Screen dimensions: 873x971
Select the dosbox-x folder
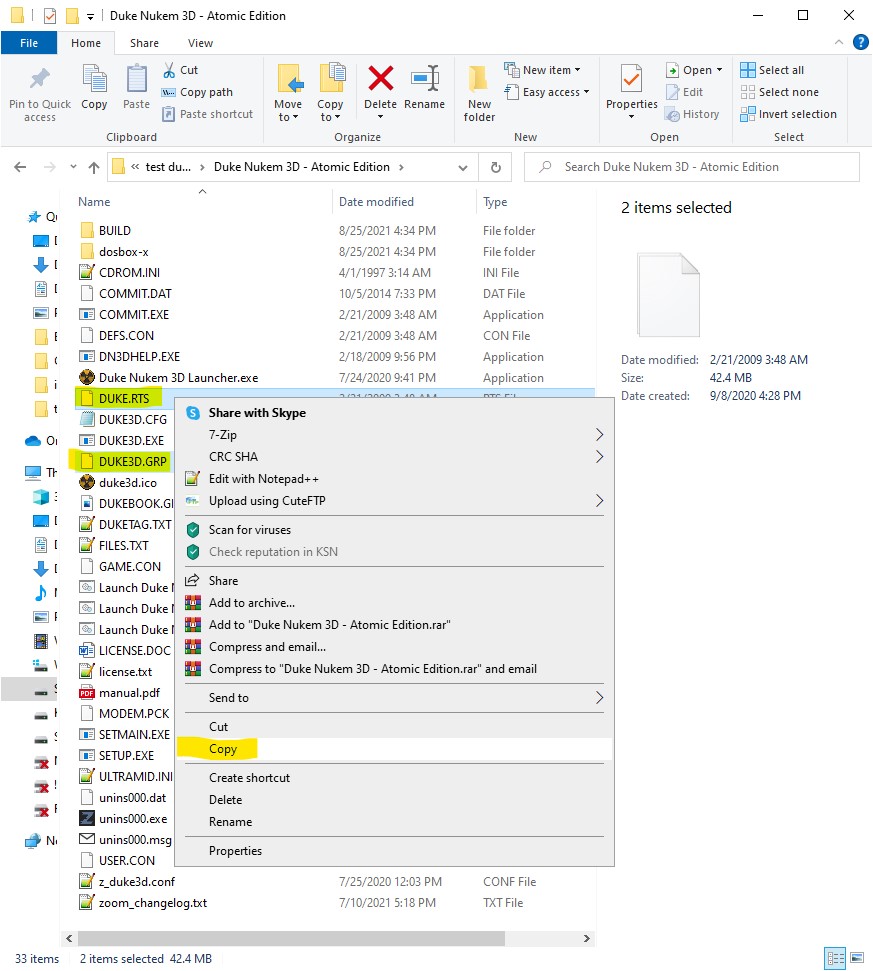(123, 252)
